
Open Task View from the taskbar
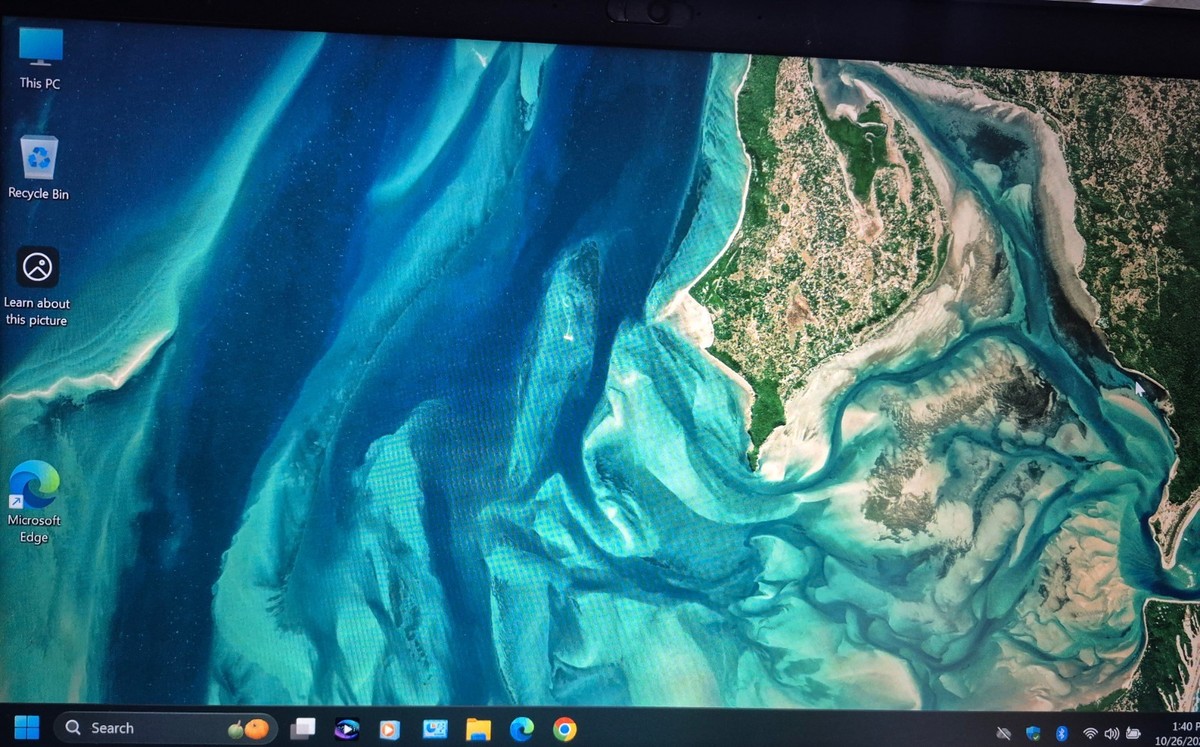click(302, 729)
